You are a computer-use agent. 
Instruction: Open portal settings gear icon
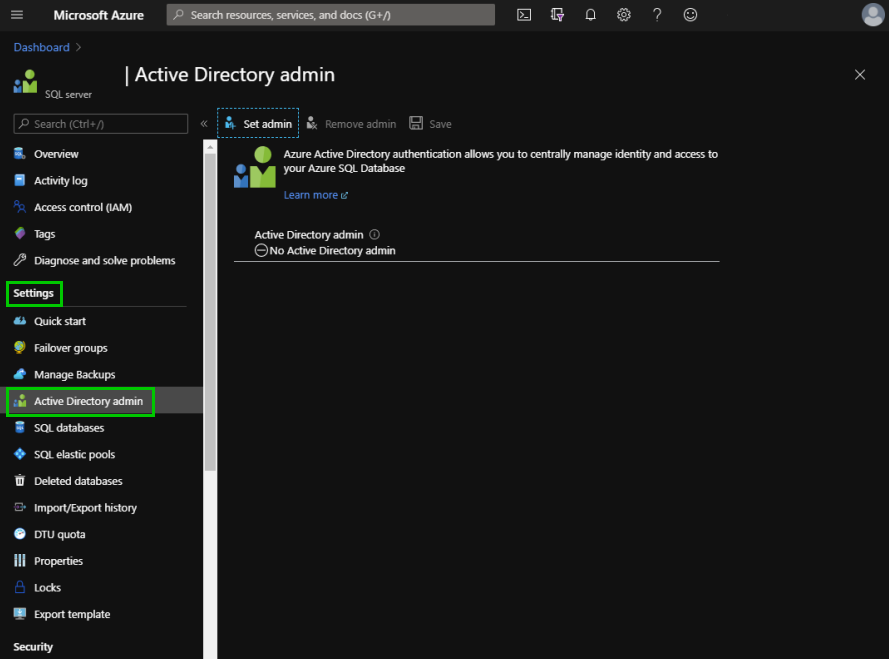click(624, 15)
